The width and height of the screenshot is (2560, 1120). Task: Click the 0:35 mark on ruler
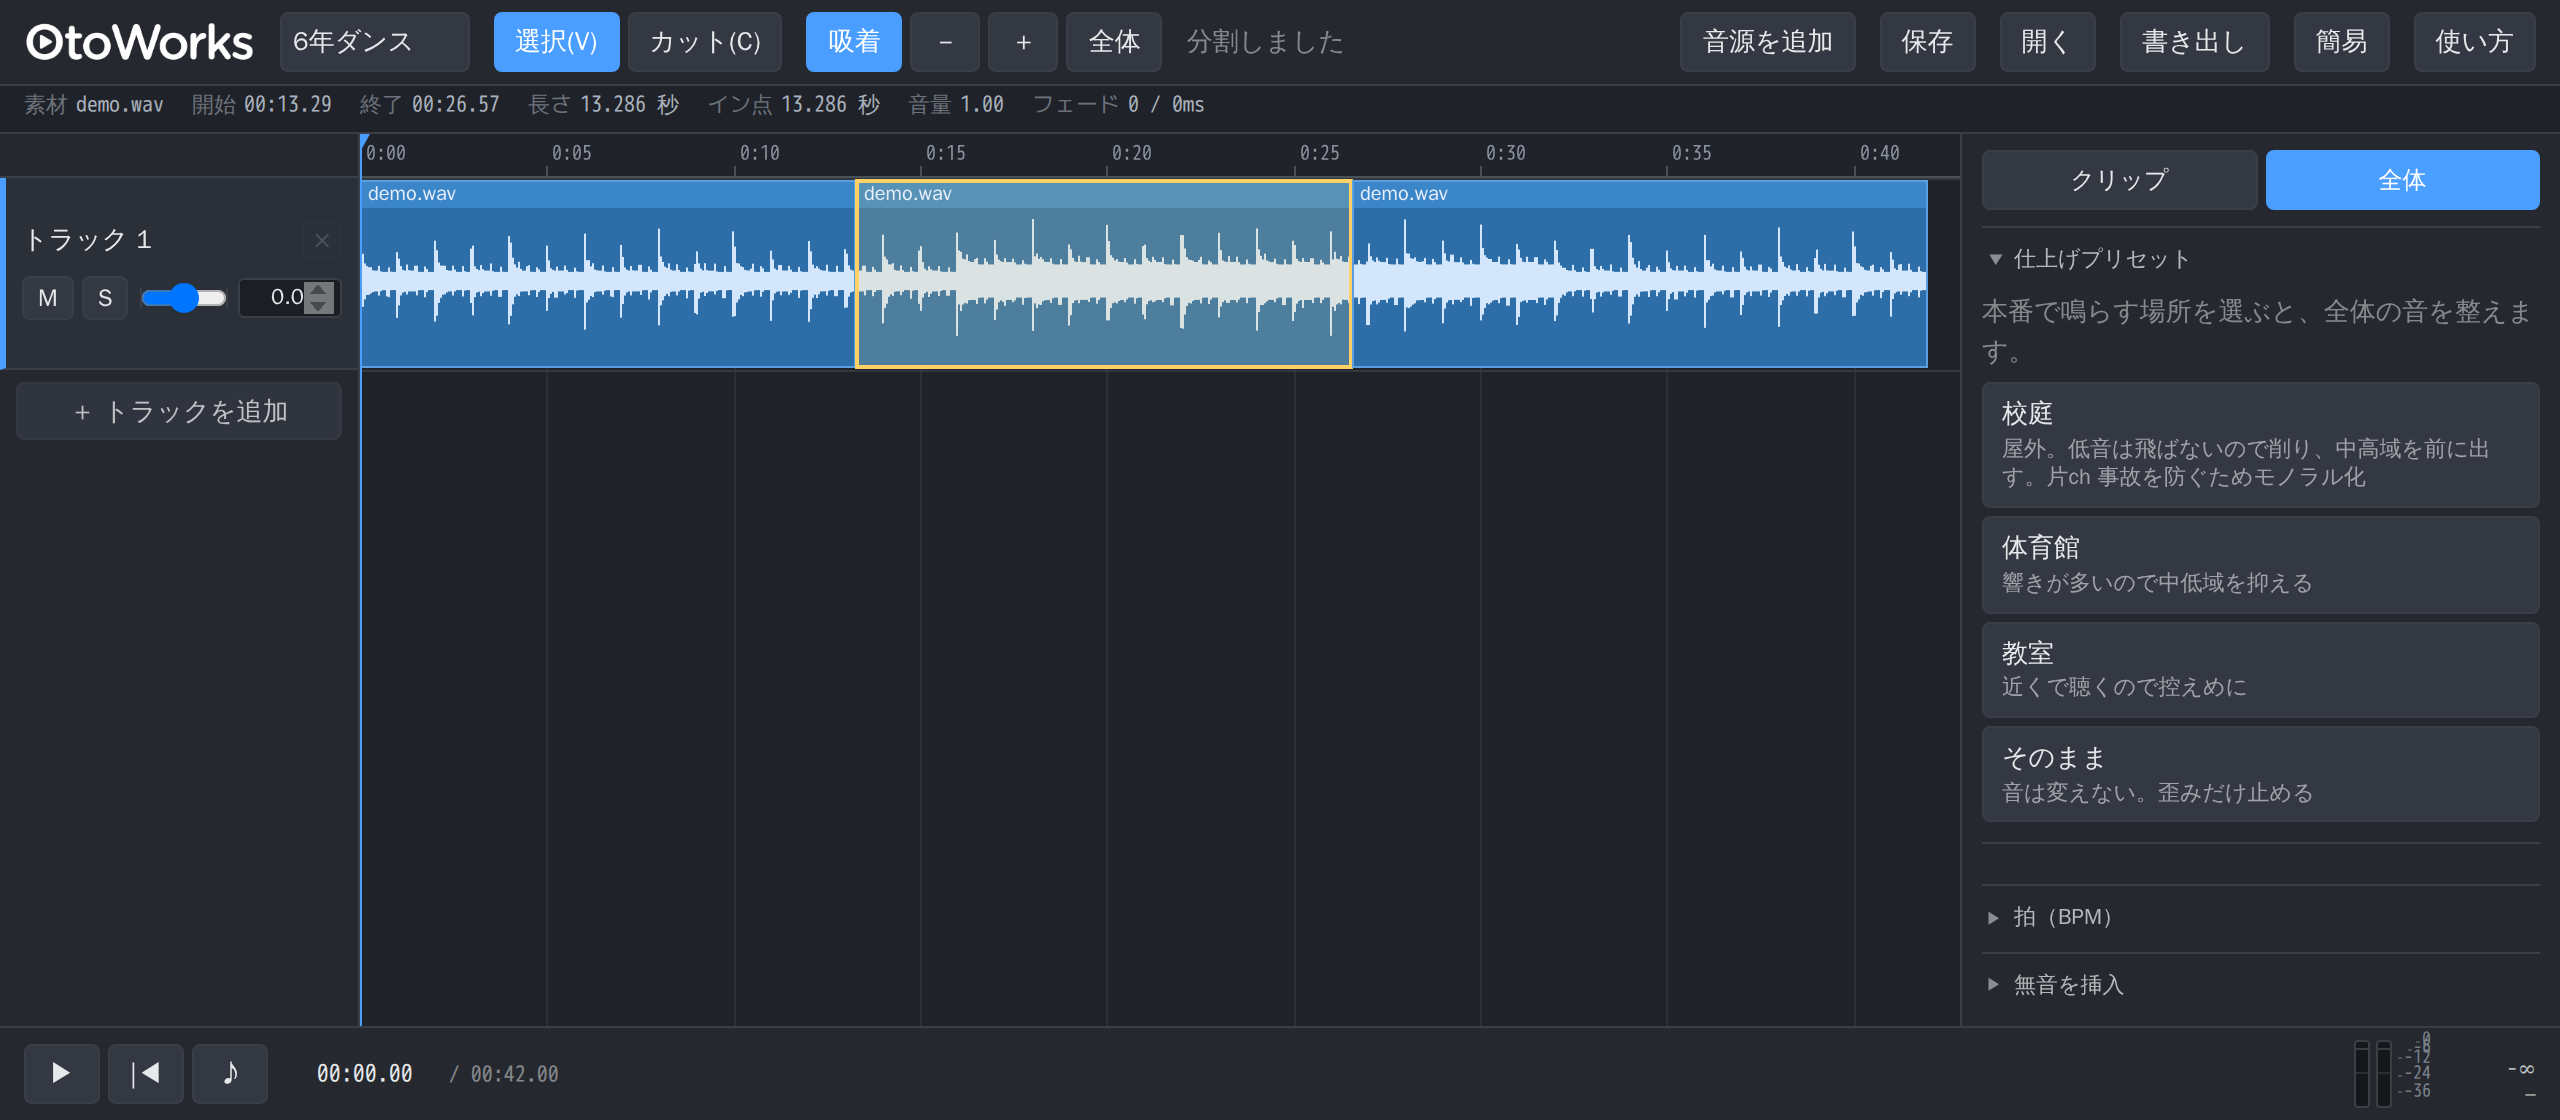[x=1691, y=153]
